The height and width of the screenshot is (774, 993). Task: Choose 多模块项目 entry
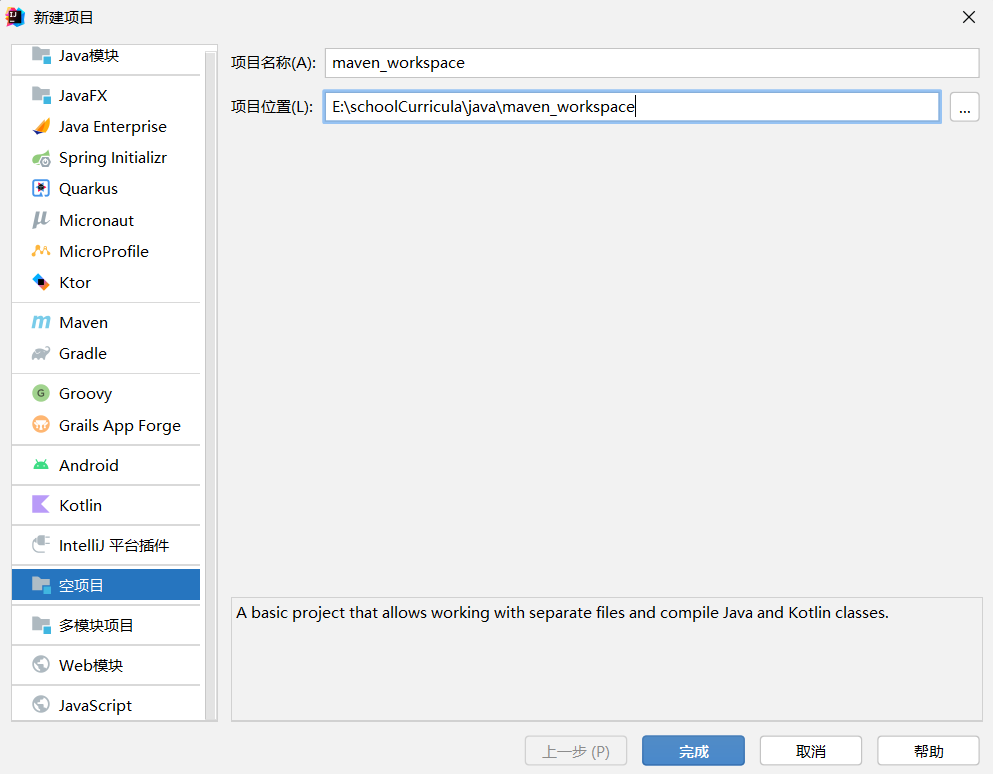coord(106,625)
